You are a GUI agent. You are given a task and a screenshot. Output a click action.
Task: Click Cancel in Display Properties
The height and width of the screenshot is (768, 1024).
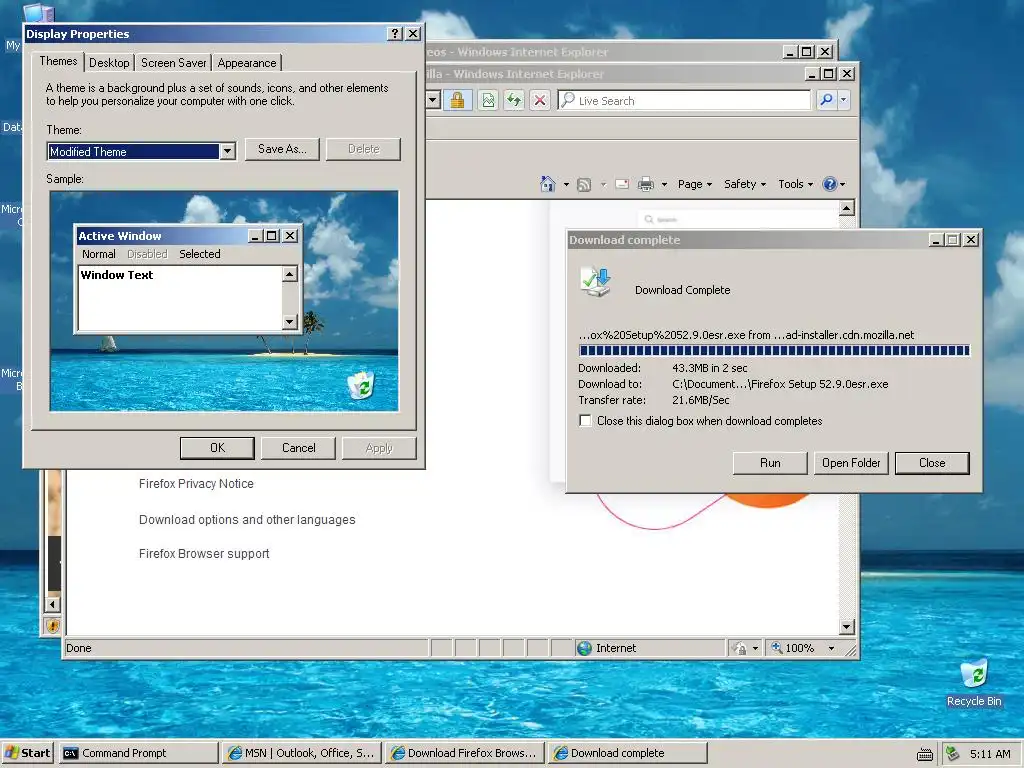pyautogui.click(x=298, y=448)
